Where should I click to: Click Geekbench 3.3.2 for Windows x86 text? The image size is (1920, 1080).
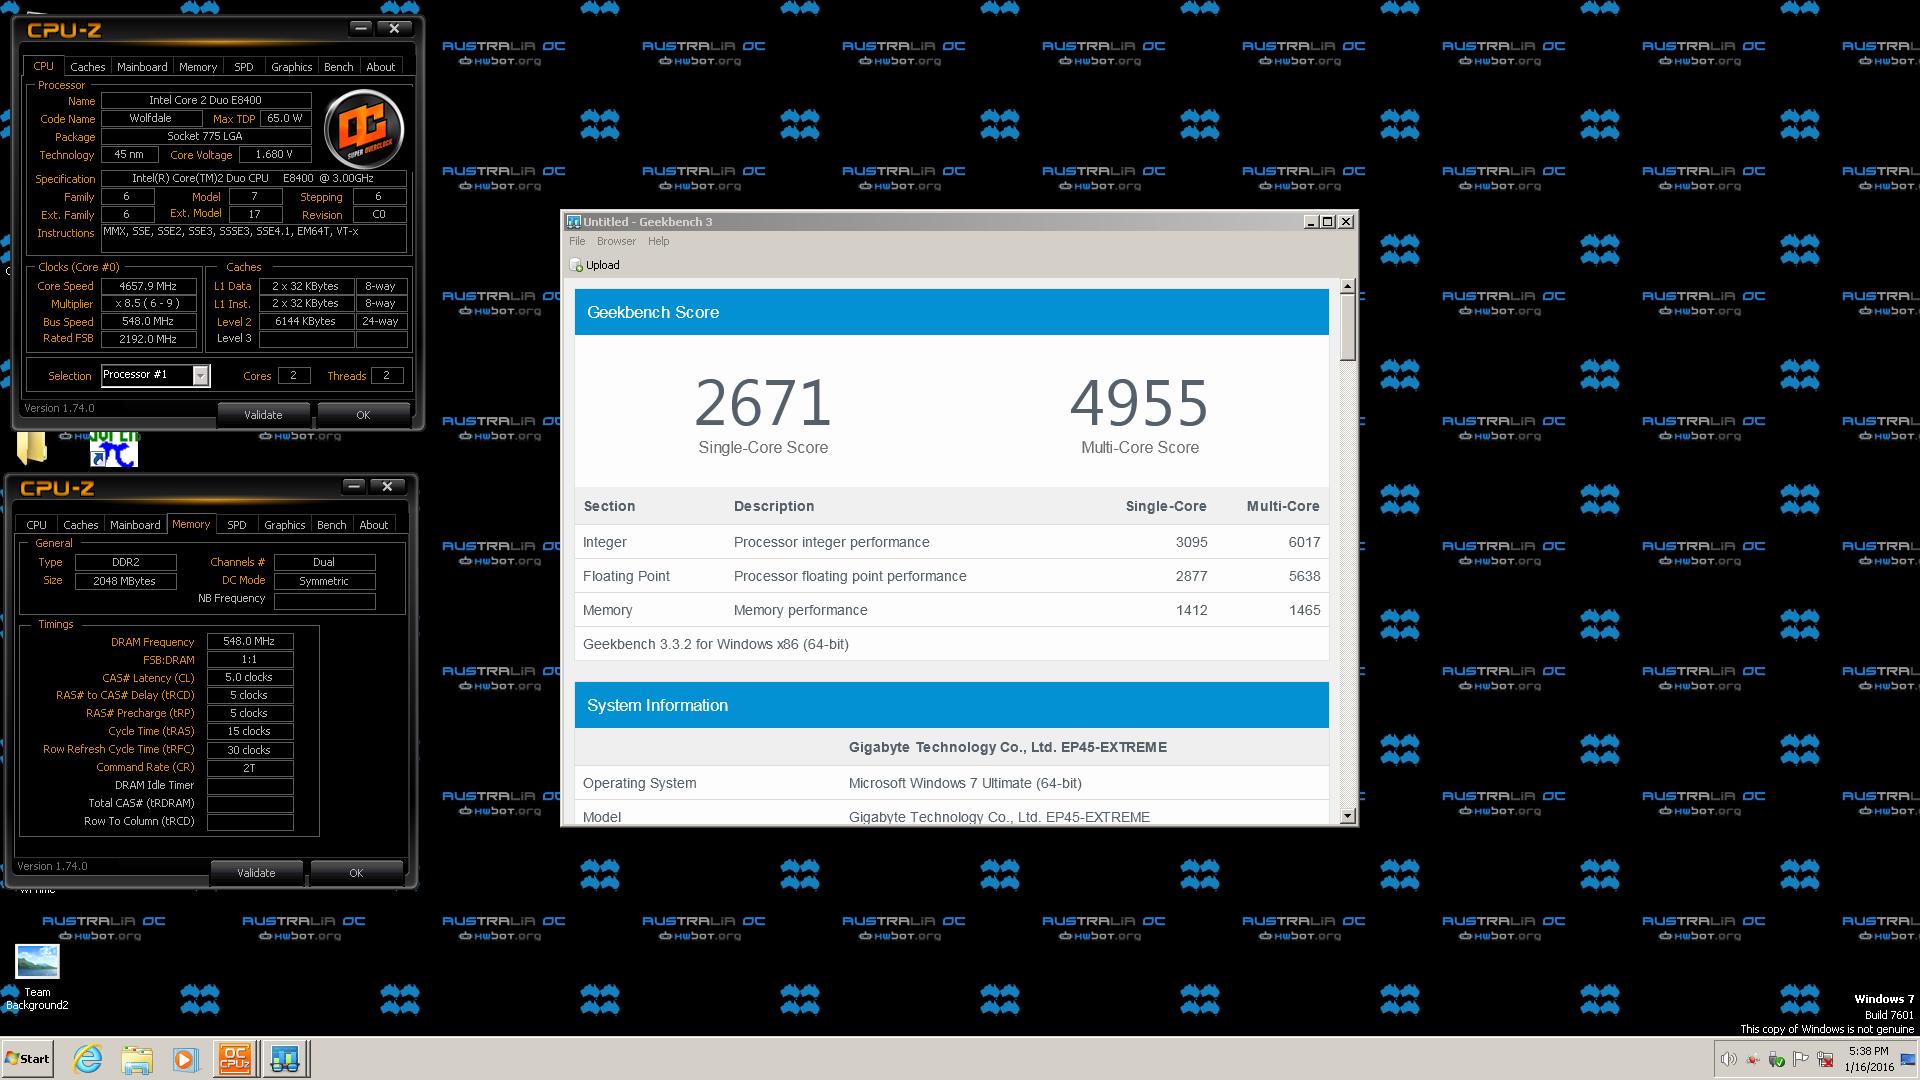point(716,644)
